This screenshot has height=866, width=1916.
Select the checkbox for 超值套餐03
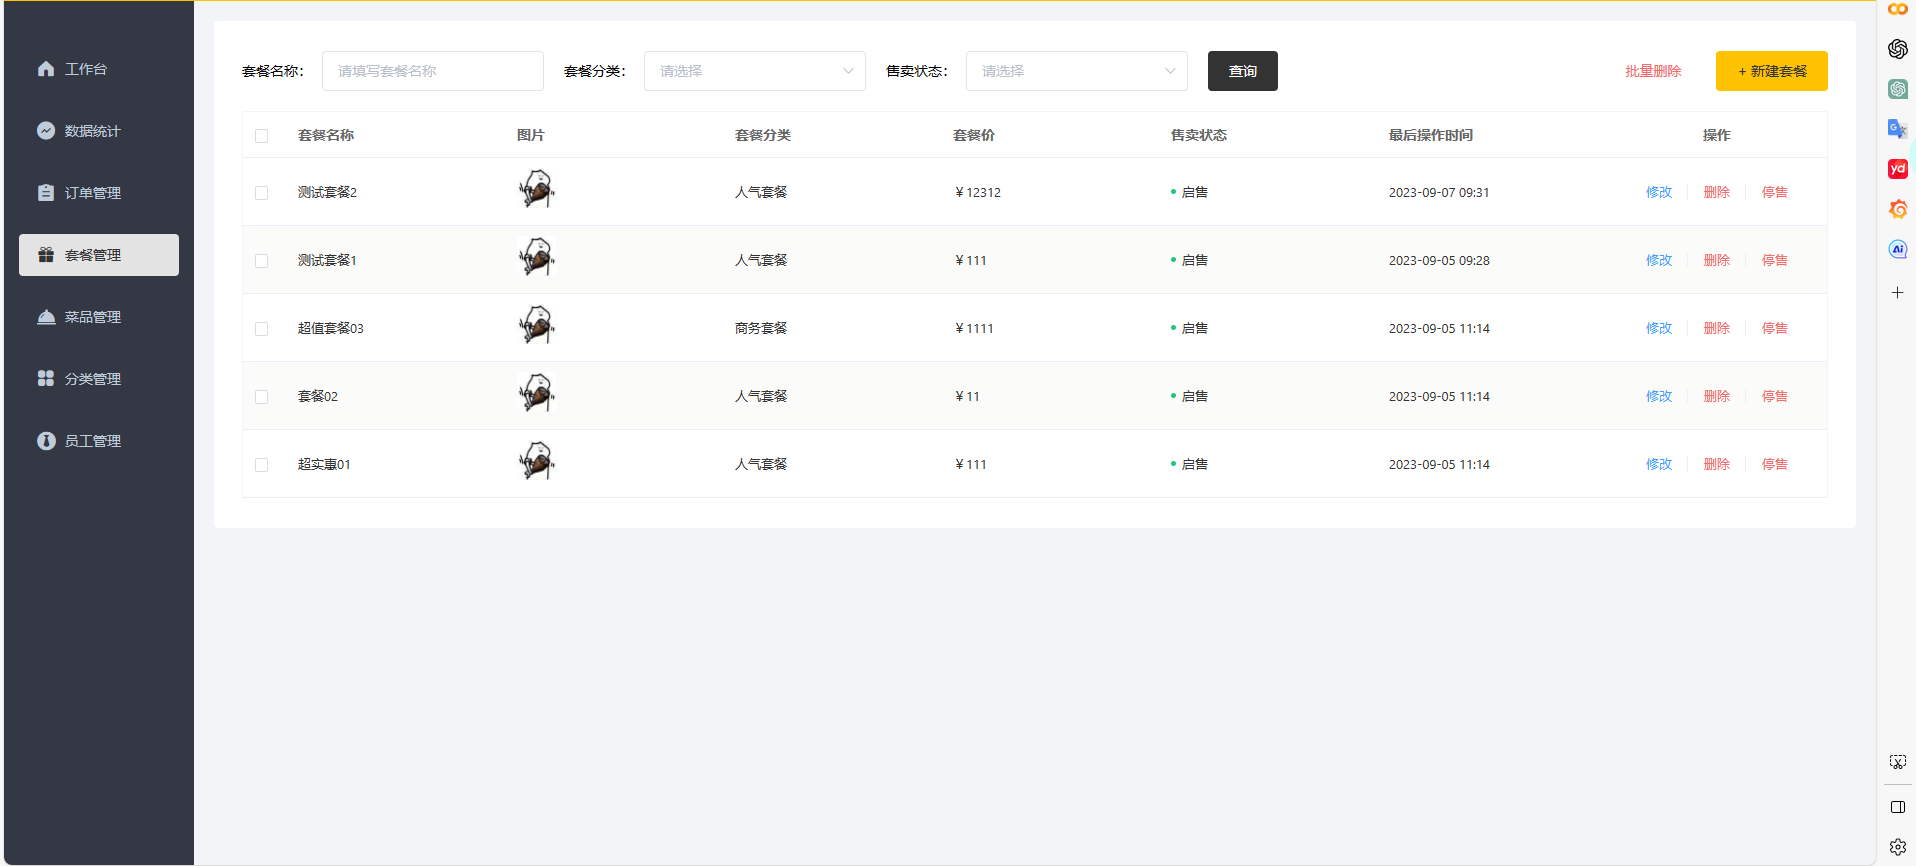[x=262, y=329]
